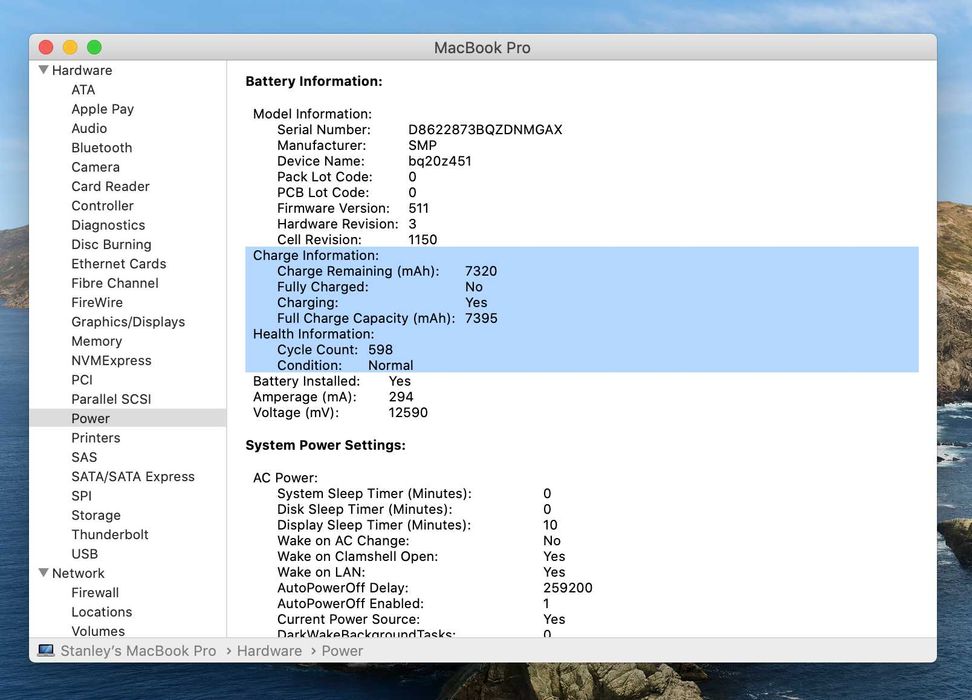The width and height of the screenshot is (972, 700).
Task: Open NVMExpress section
Action: click(x=111, y=360)
